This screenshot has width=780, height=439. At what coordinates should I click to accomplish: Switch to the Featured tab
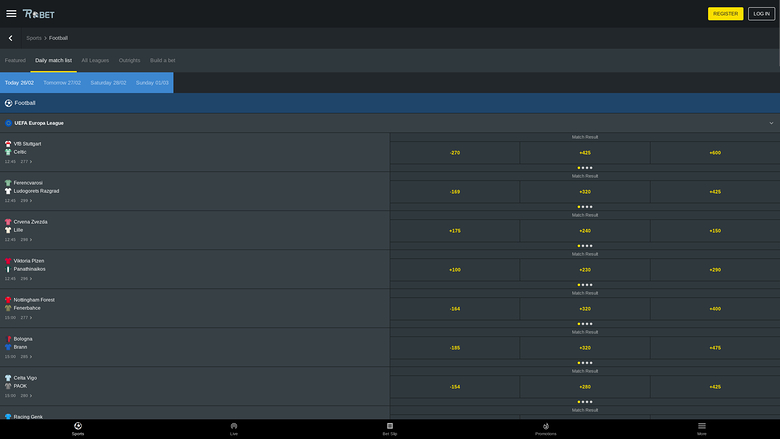[x=15, y=60]
